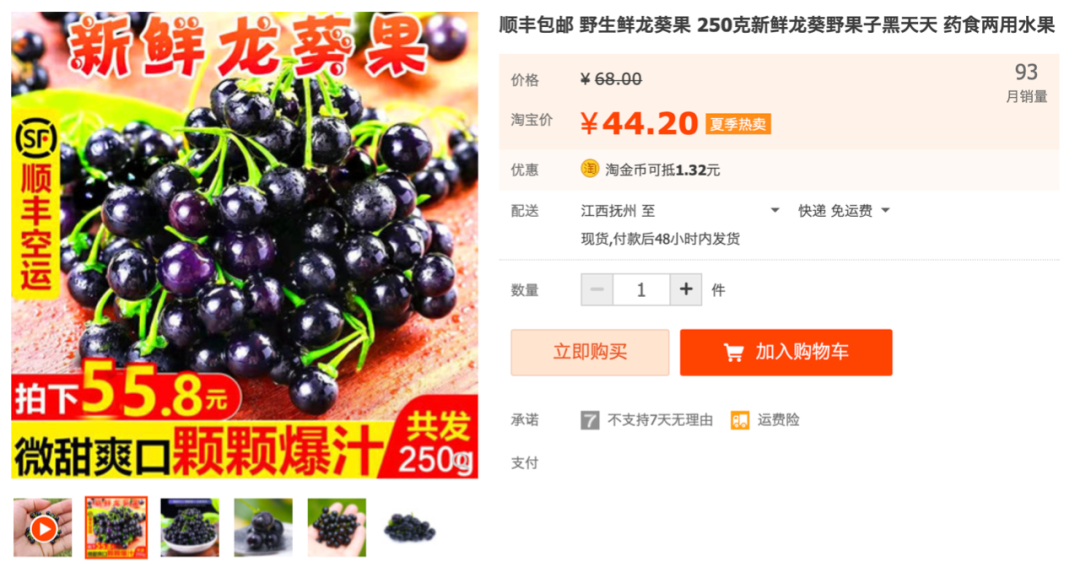The height and width of the screenshot is (567, 1080).
Task: Click the 夏季热卖 promotion tag
Action: point(738,124)
